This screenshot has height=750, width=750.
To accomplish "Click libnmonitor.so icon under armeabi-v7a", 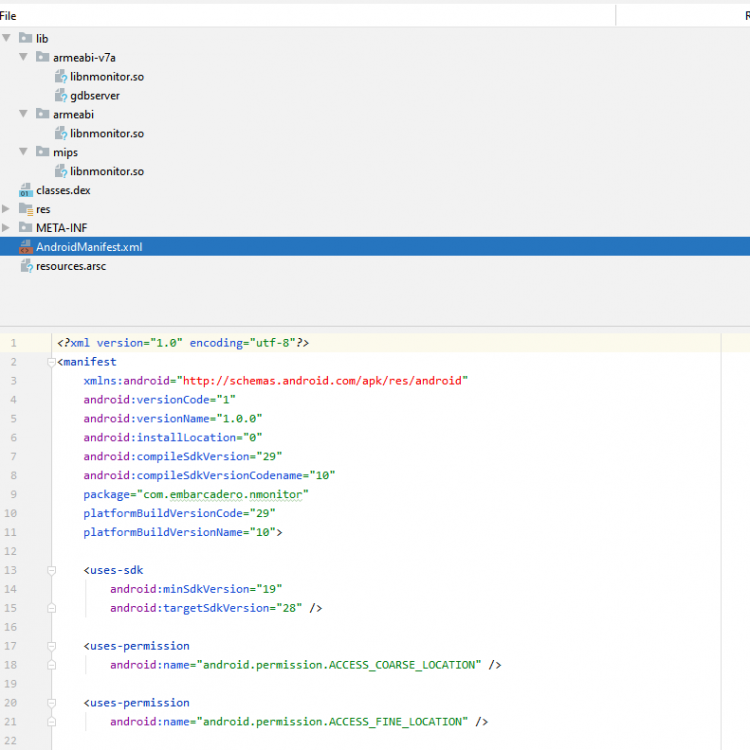I will 60,76.
